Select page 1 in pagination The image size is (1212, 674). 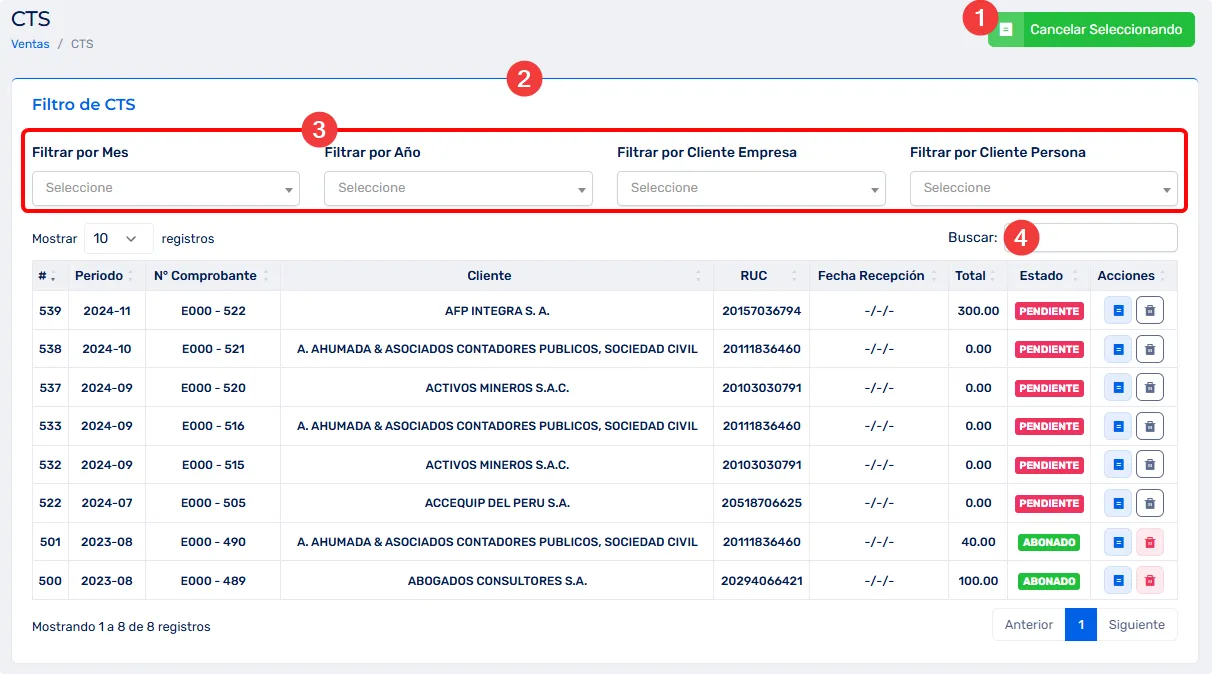(x=1080, y=625)
